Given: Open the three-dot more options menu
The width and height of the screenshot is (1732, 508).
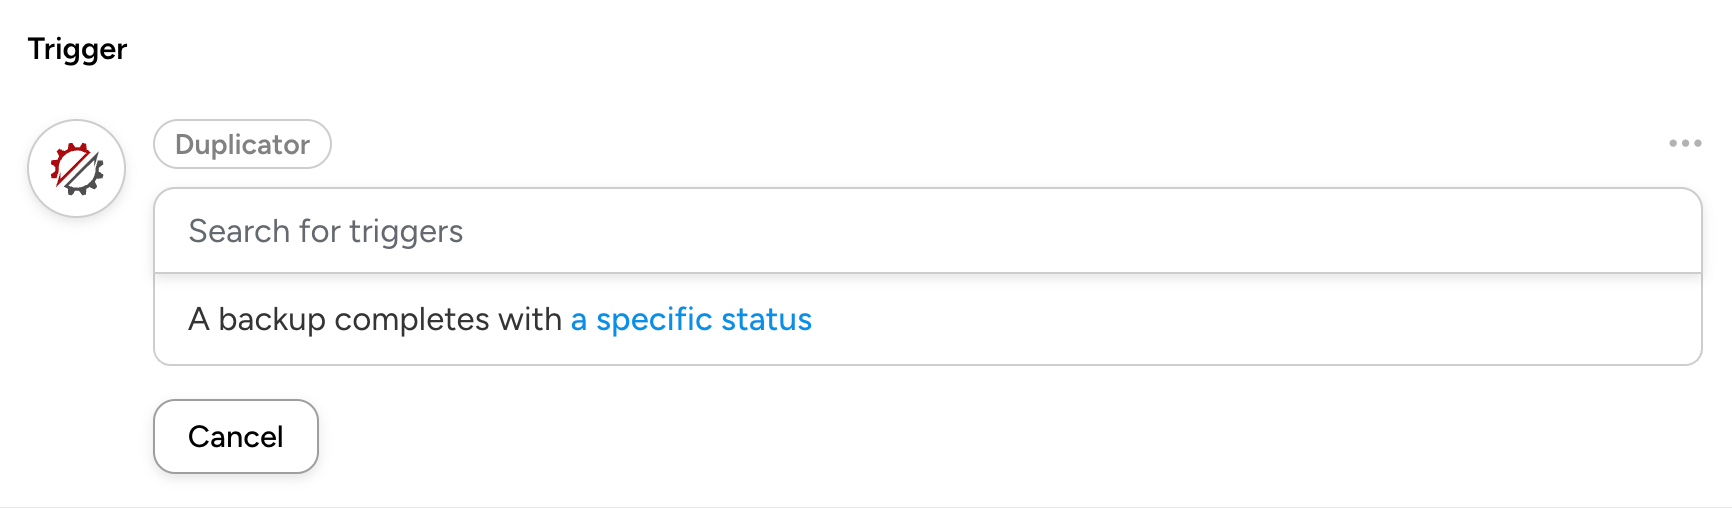Looking at the screenshot, I should (x=1684, y=144).
